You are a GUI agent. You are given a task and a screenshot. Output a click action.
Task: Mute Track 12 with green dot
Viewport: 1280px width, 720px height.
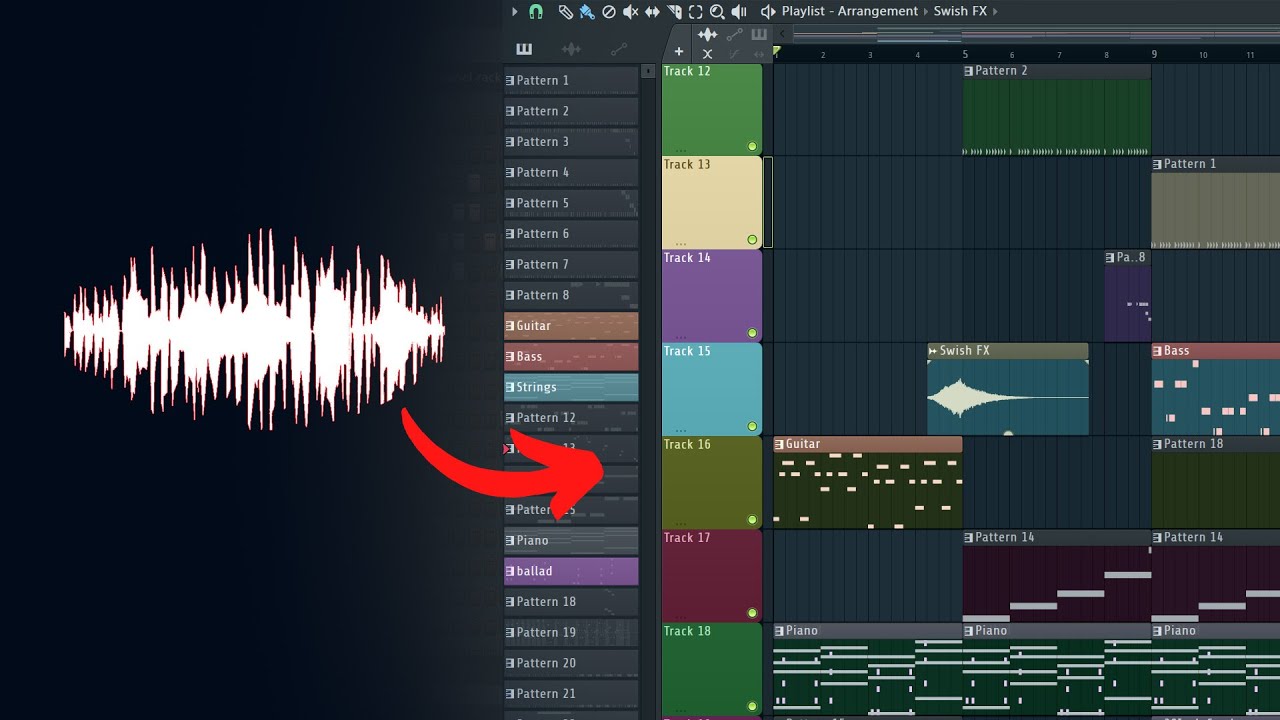click(x=752, y=146)
